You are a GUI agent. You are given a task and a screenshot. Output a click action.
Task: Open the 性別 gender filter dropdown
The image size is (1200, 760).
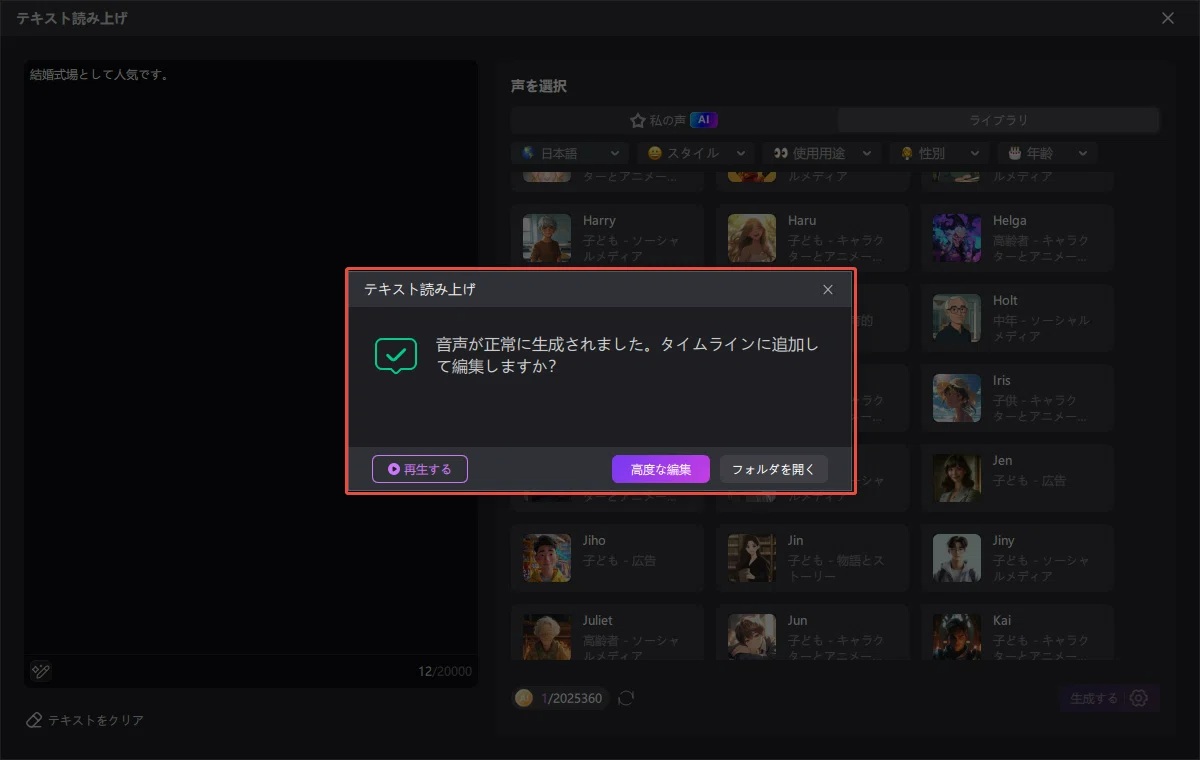pyautogui.click(x=938, y=153)
